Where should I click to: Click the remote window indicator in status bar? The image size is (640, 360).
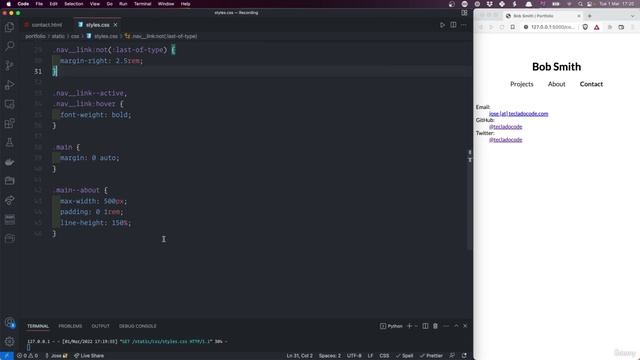(x=7, y=356)
